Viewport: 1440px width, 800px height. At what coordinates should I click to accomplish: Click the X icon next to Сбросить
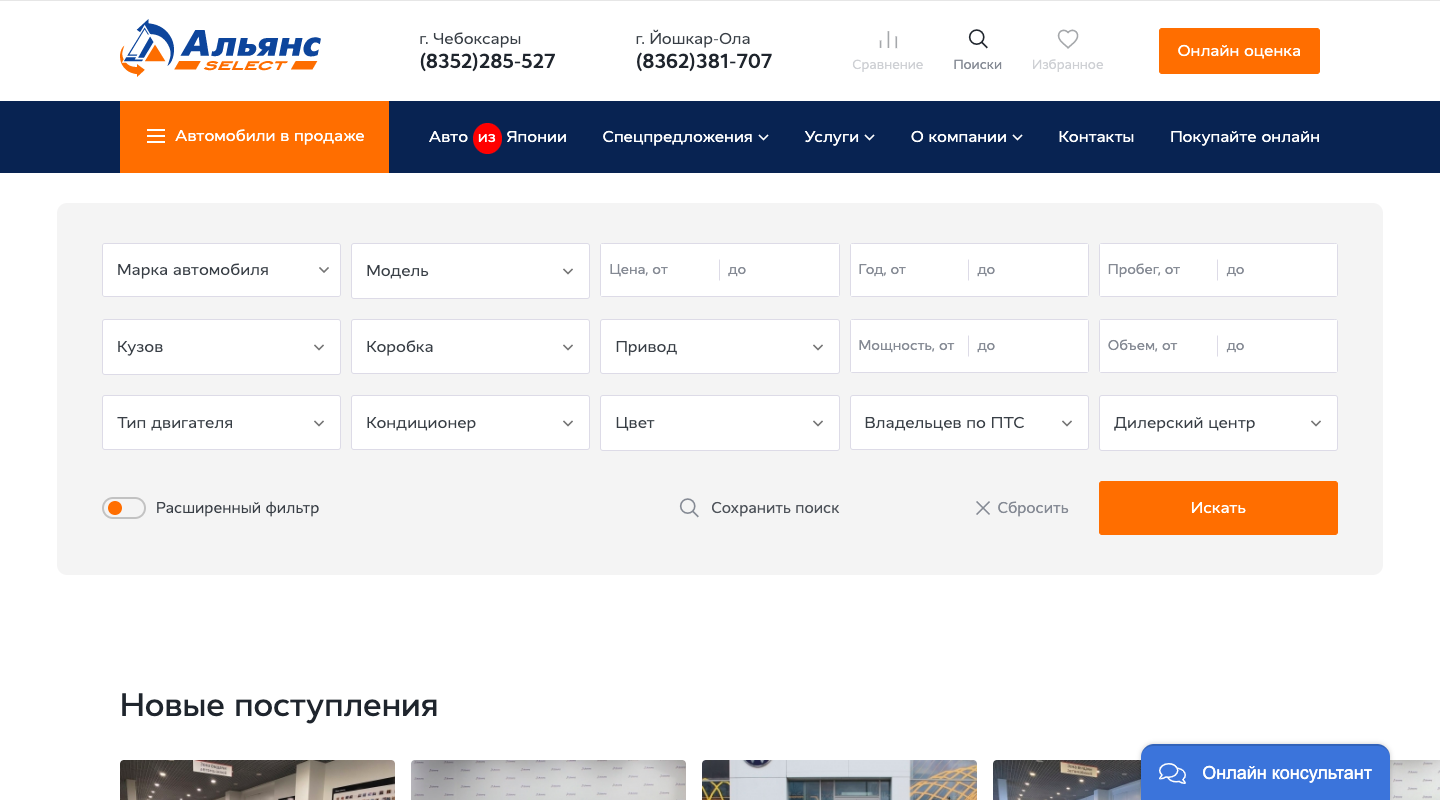982,508
